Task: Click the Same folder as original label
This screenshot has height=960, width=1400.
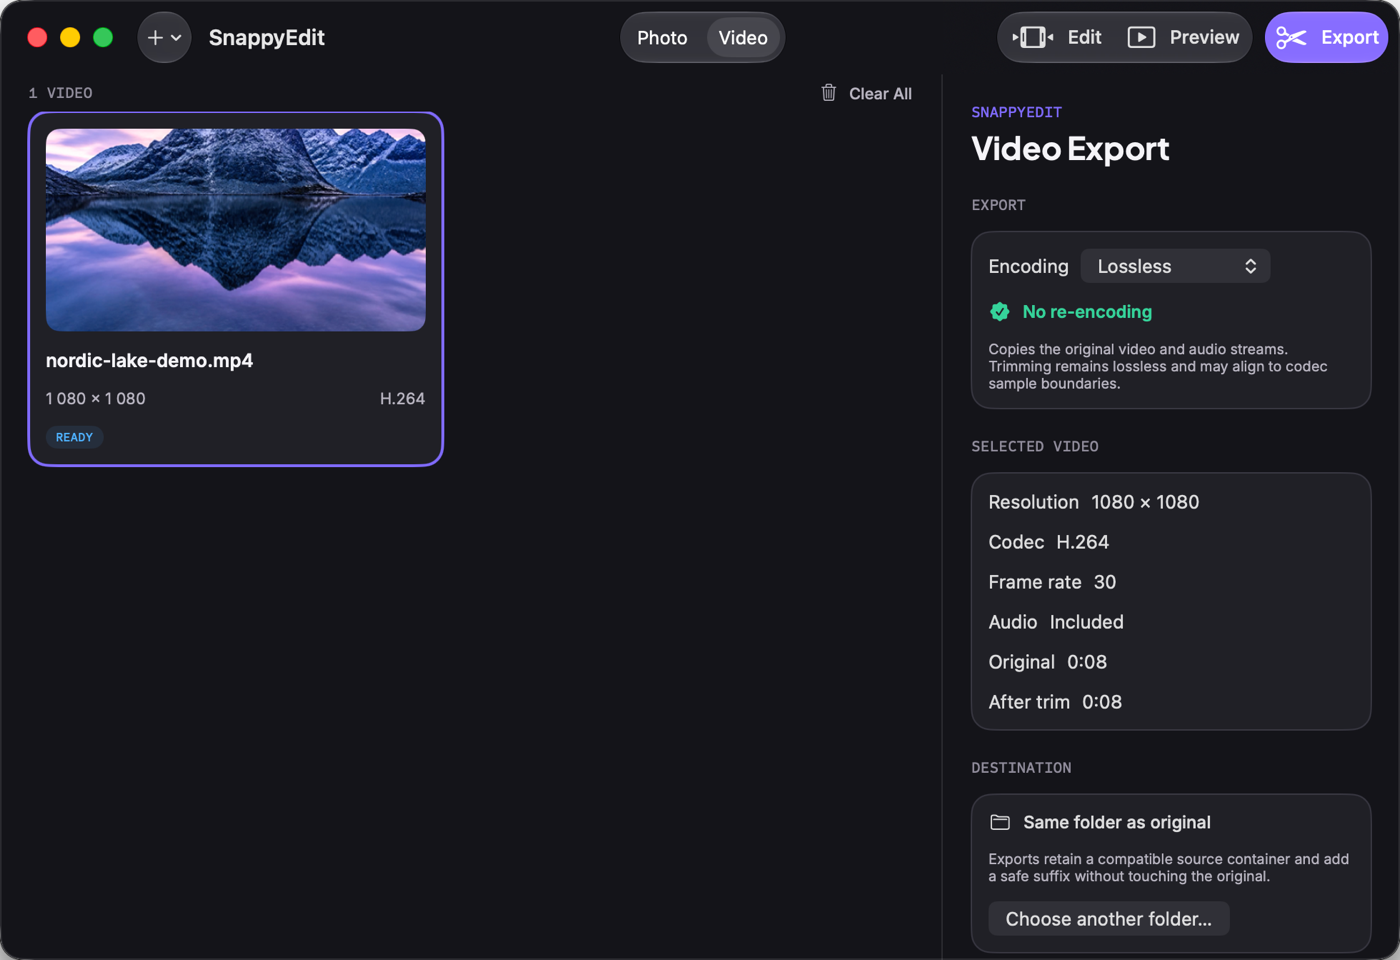Action: (x=1117, y=822)
